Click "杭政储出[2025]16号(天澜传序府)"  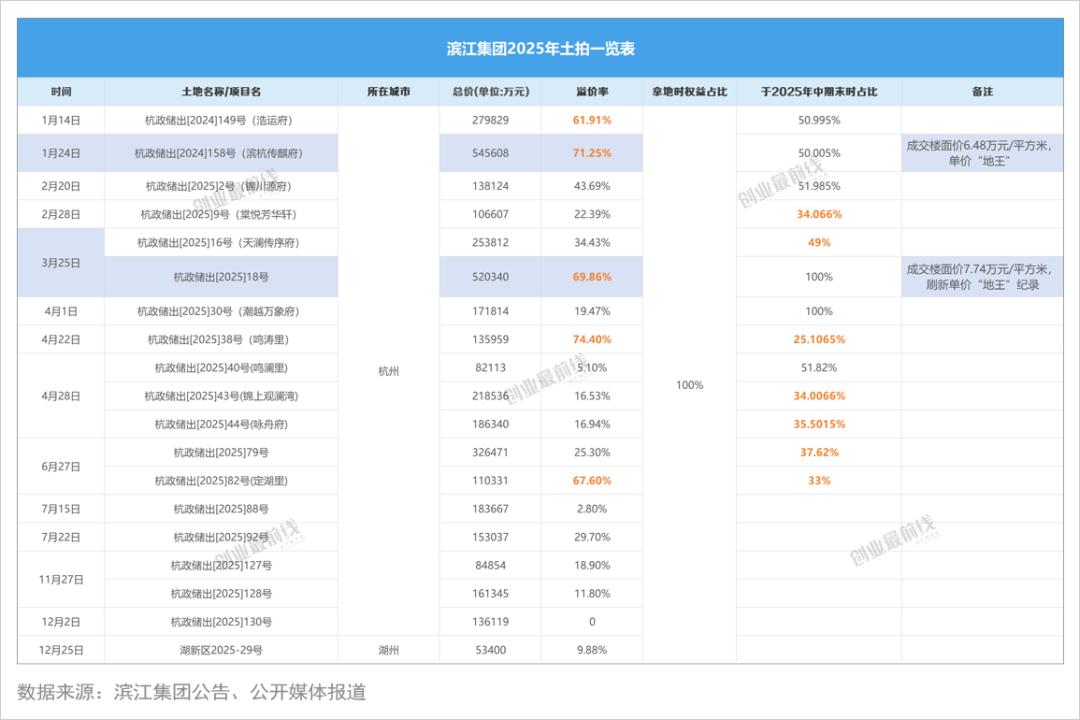221,243
